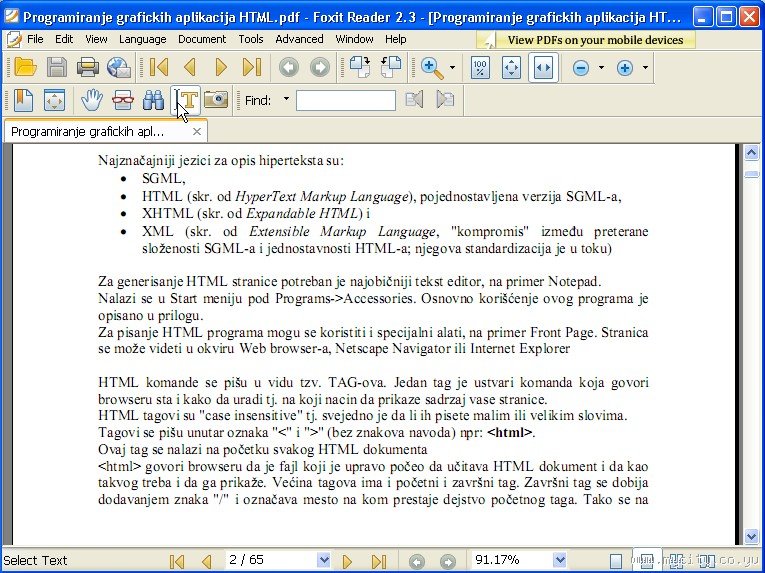Click the Foxit document icon in menu bar
The image size is (765, 573).
pos(14,40)
